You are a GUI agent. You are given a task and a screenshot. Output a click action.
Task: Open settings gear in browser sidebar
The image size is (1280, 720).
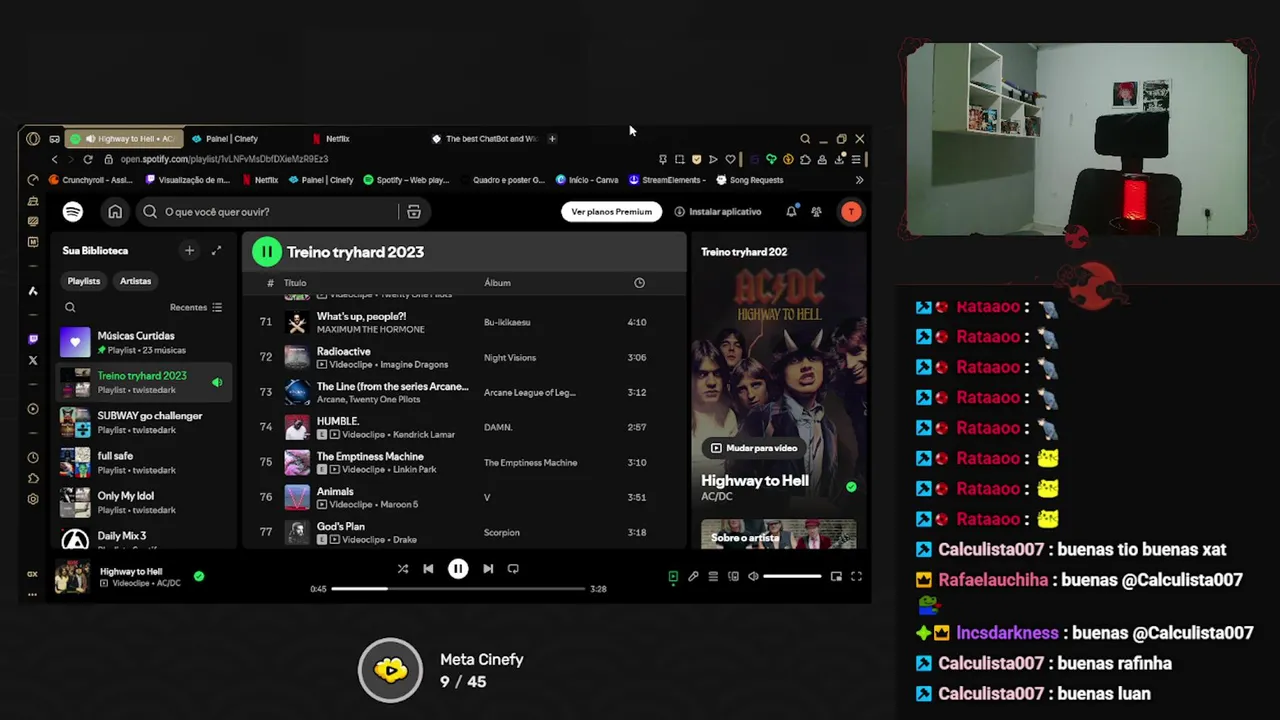[33, 499]
